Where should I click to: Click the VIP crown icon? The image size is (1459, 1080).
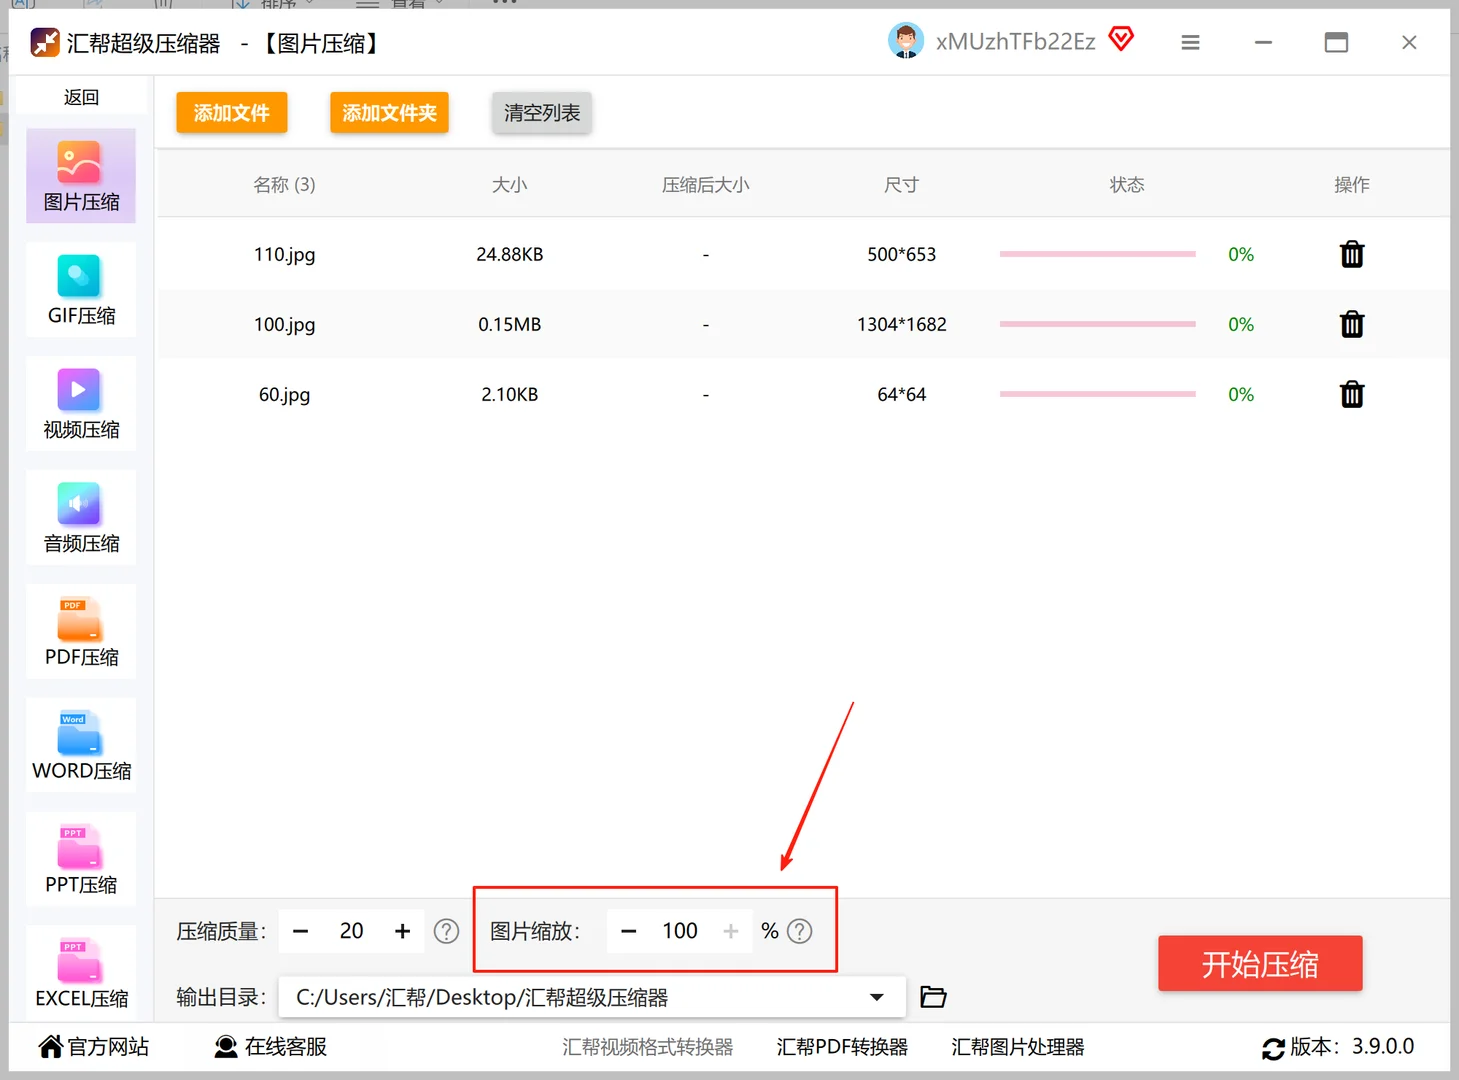(1121, 39)
